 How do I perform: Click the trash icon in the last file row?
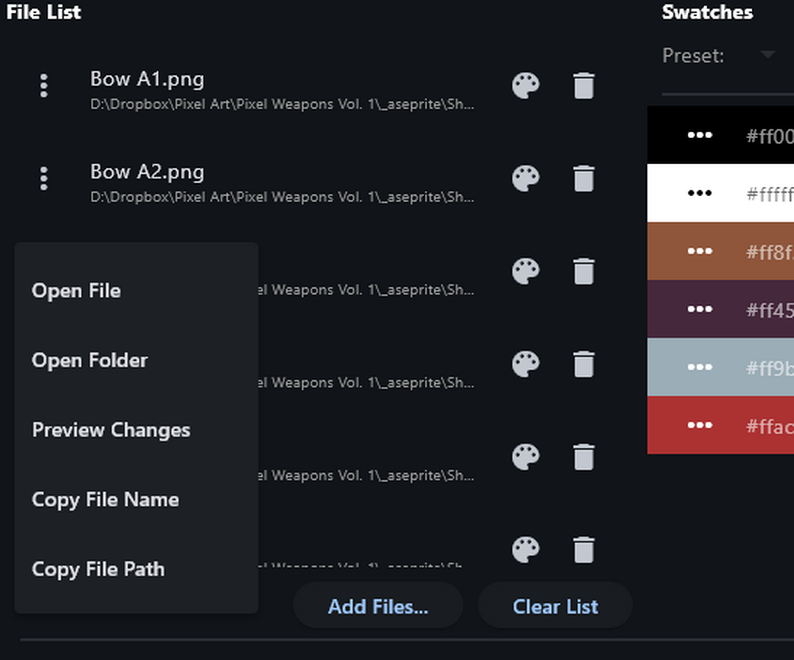click(x=583, y=550)
